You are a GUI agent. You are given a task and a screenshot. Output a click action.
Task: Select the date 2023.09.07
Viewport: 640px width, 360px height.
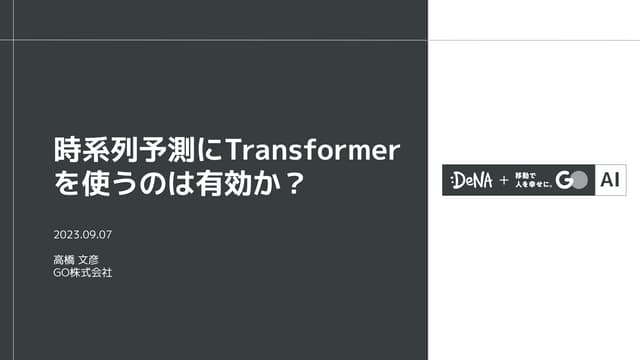pos(82,235)
